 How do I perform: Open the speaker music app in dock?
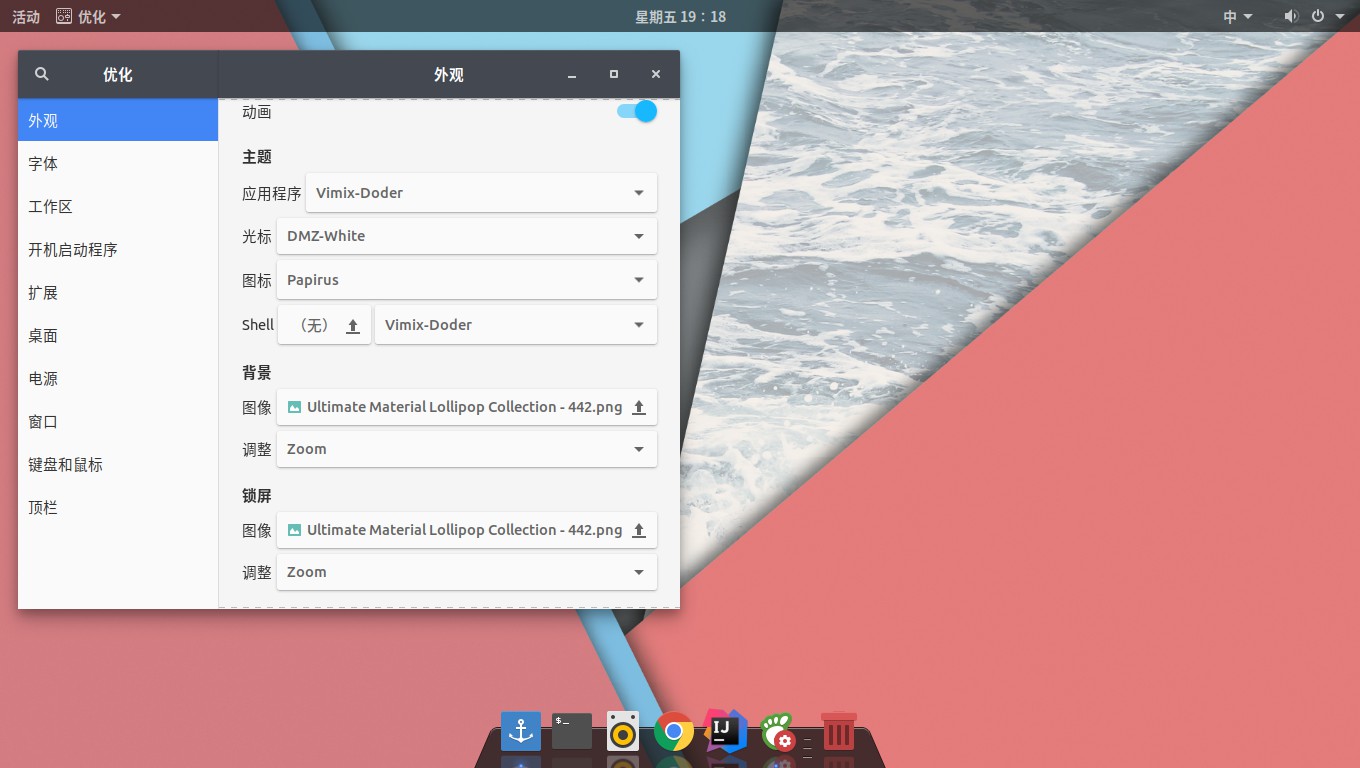pyautogui.click(x=623, y=731)
